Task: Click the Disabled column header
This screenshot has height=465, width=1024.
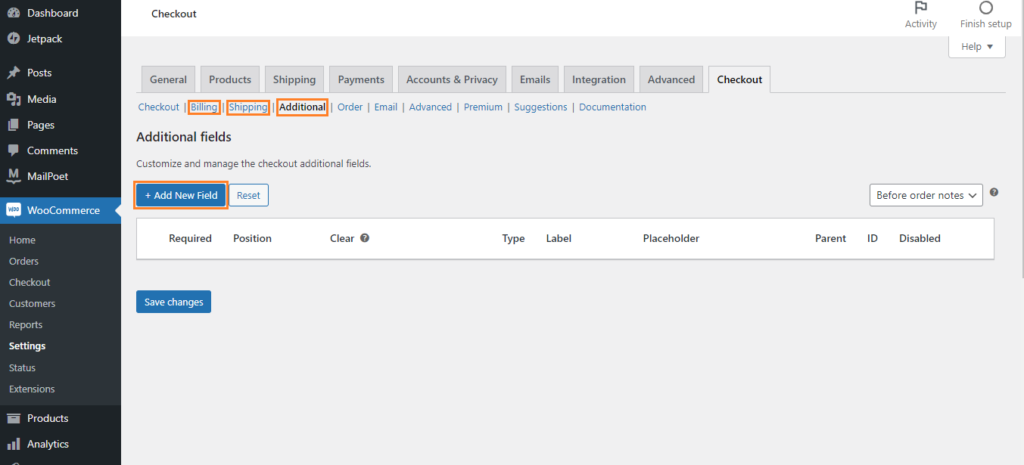Action: (920, 238)
